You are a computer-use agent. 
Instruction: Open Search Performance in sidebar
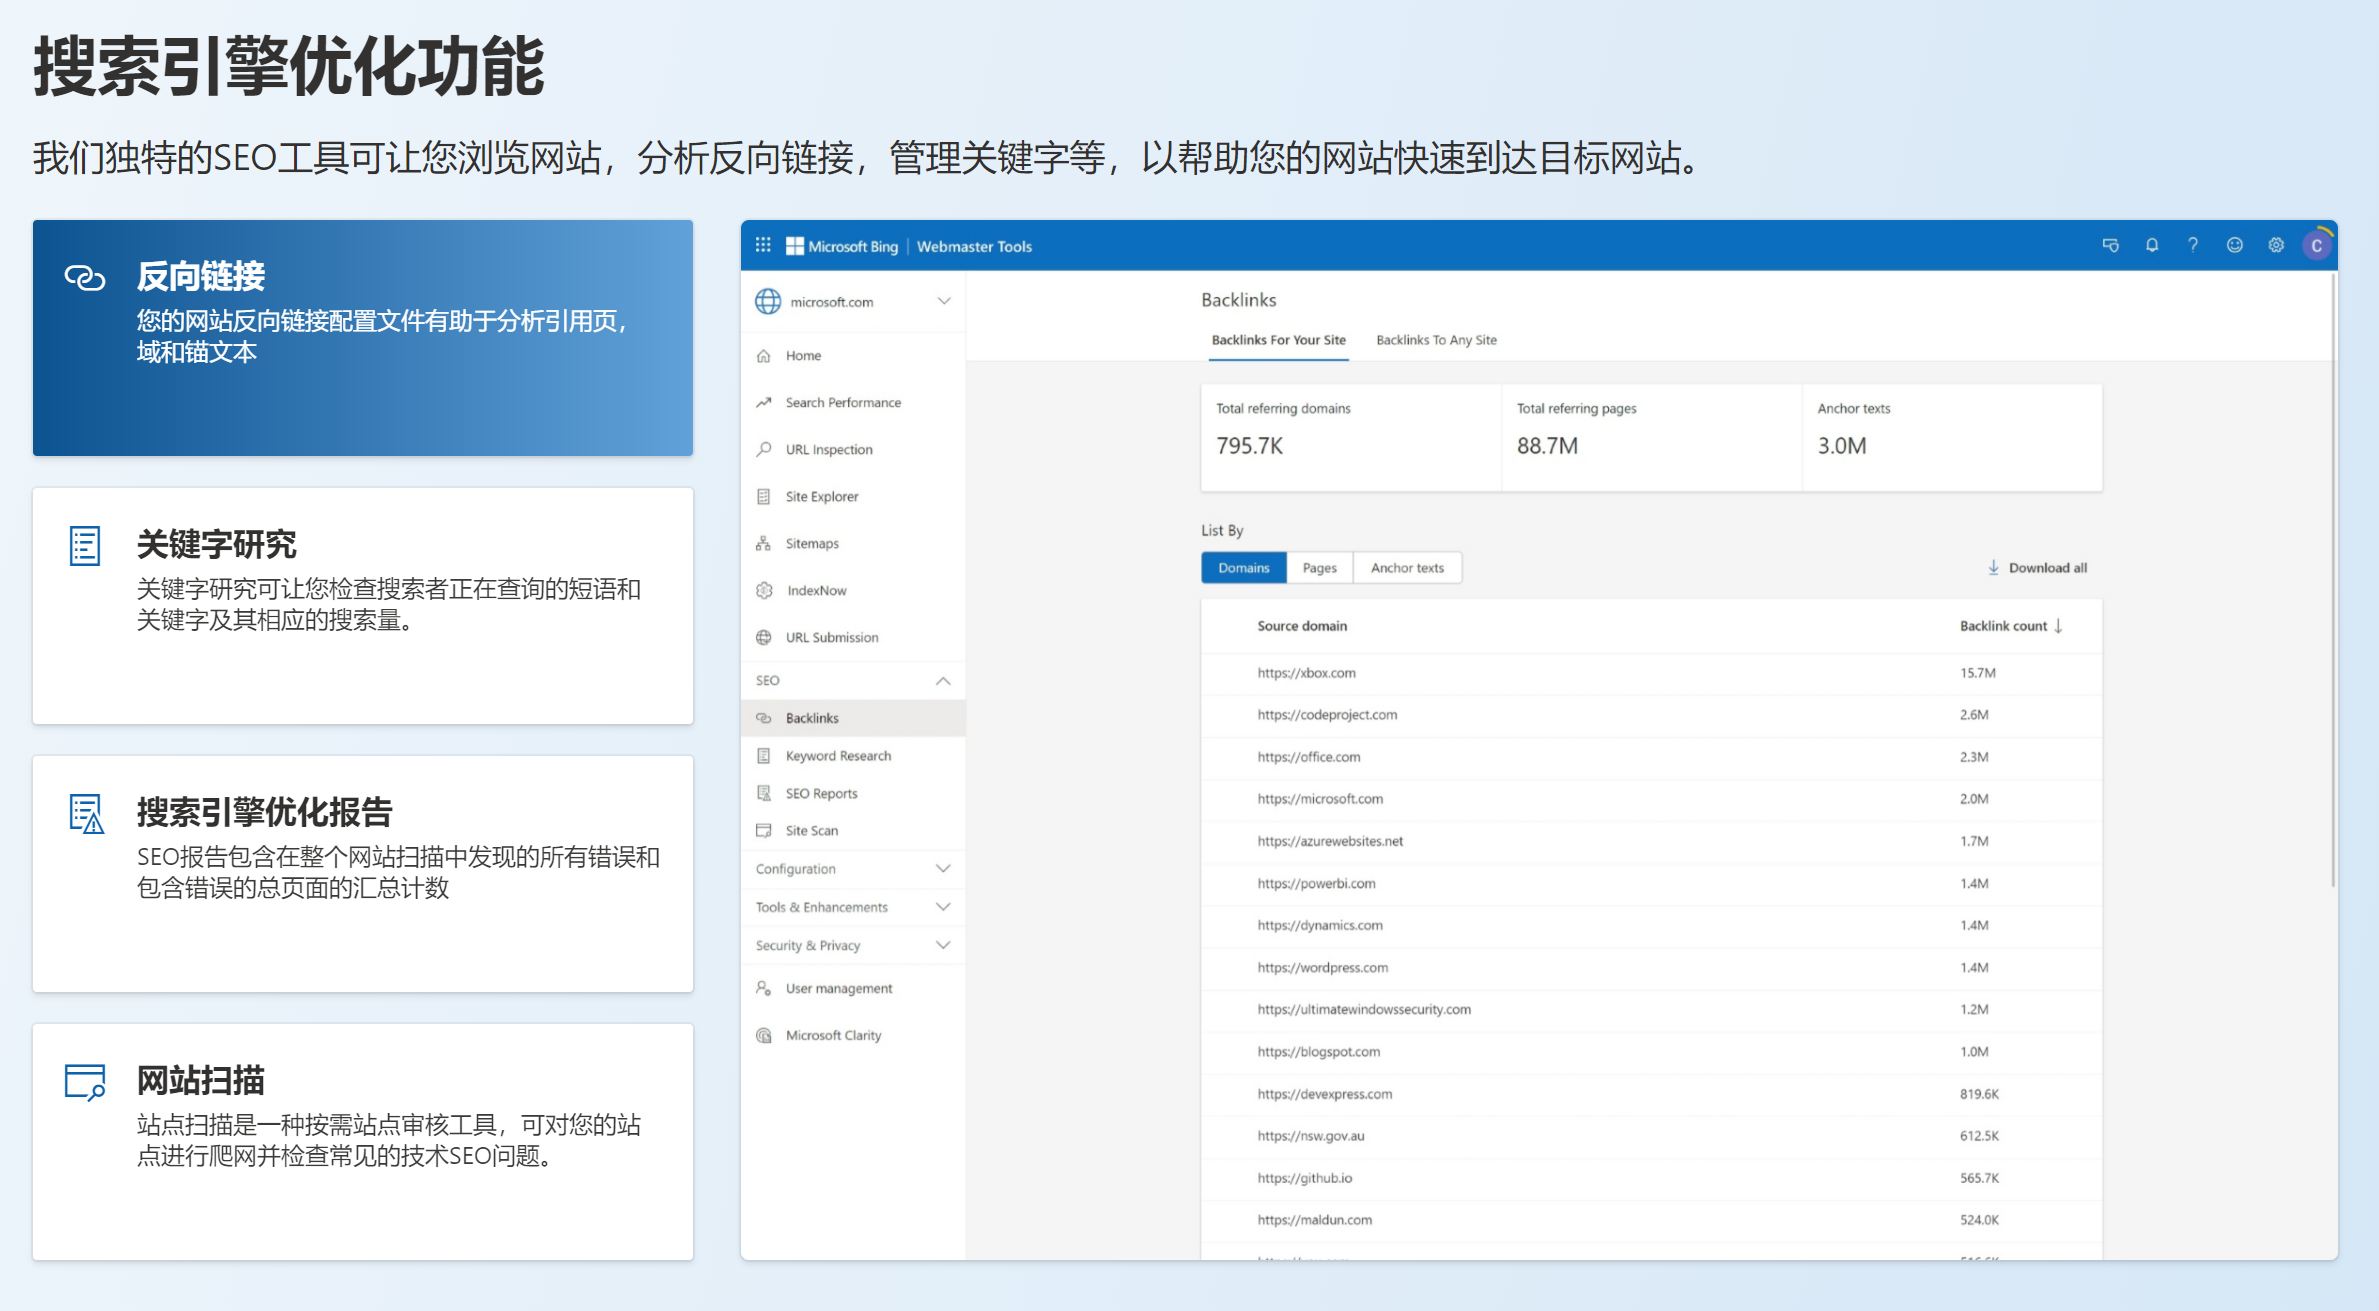pyautogui.click(x=853, y=402)
